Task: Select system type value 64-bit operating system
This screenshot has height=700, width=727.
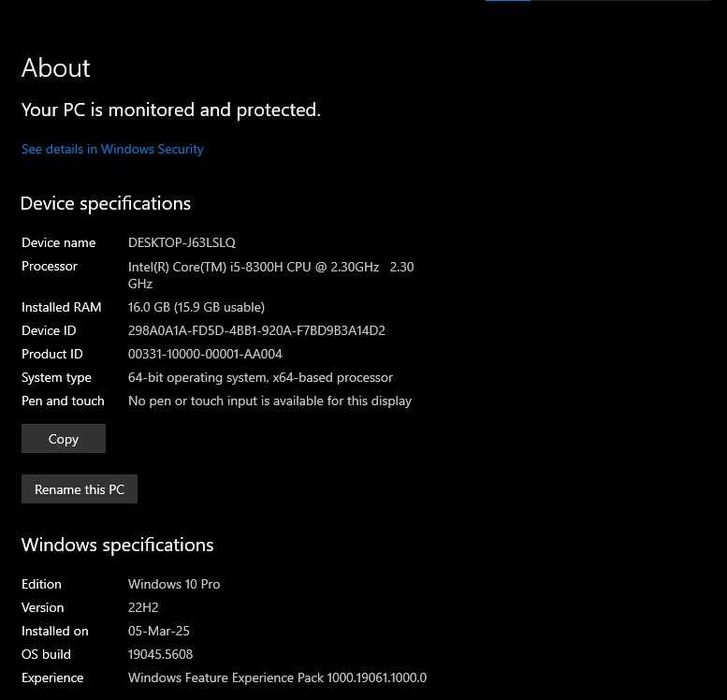Action: point(260,378)
